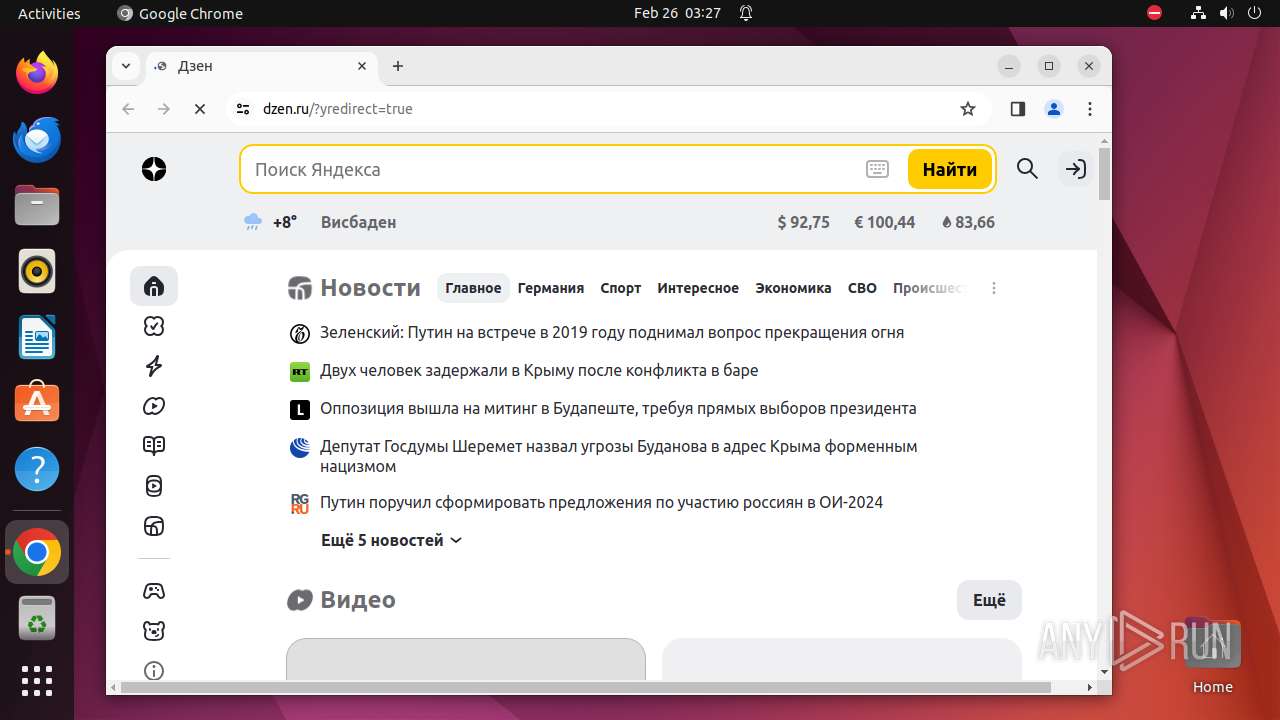
Task: Launch Firefox from the dock
Action: (x=37, y=73)
